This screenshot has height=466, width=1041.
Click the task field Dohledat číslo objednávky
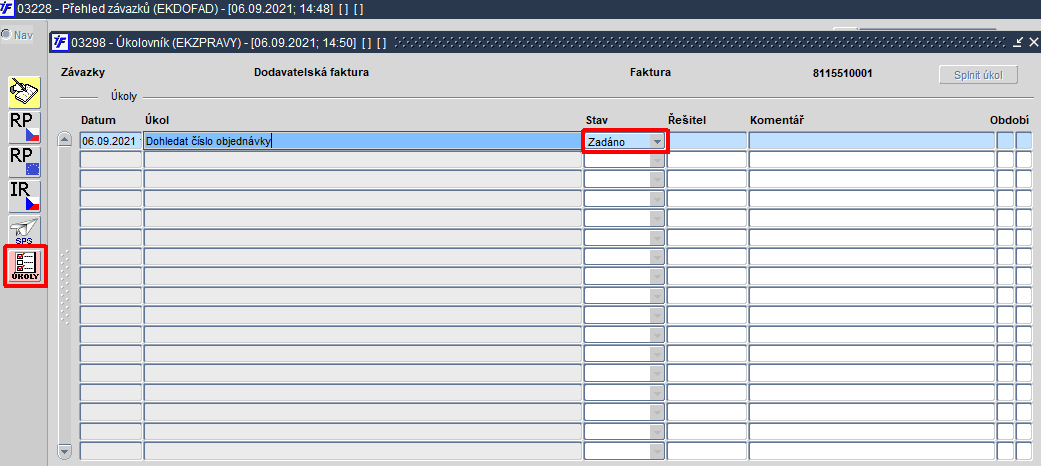(x=362, y=141)
